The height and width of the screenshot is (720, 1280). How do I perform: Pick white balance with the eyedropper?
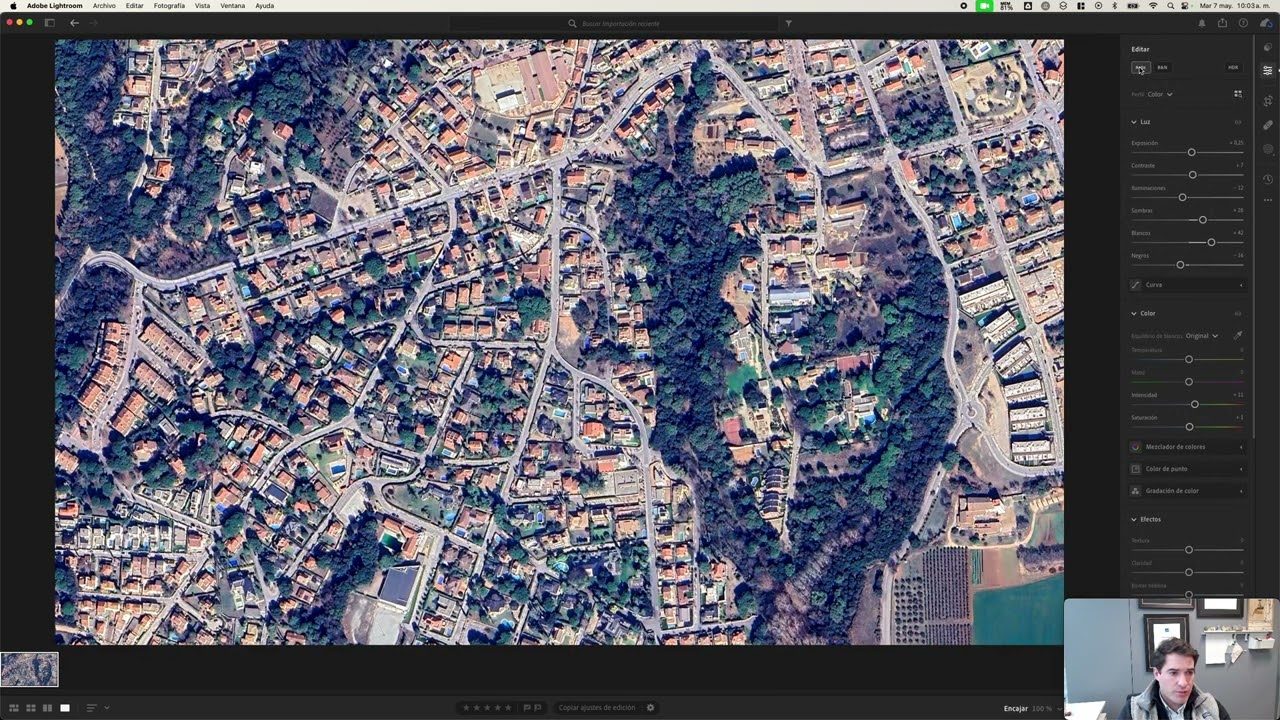(x=1237, y=336)
